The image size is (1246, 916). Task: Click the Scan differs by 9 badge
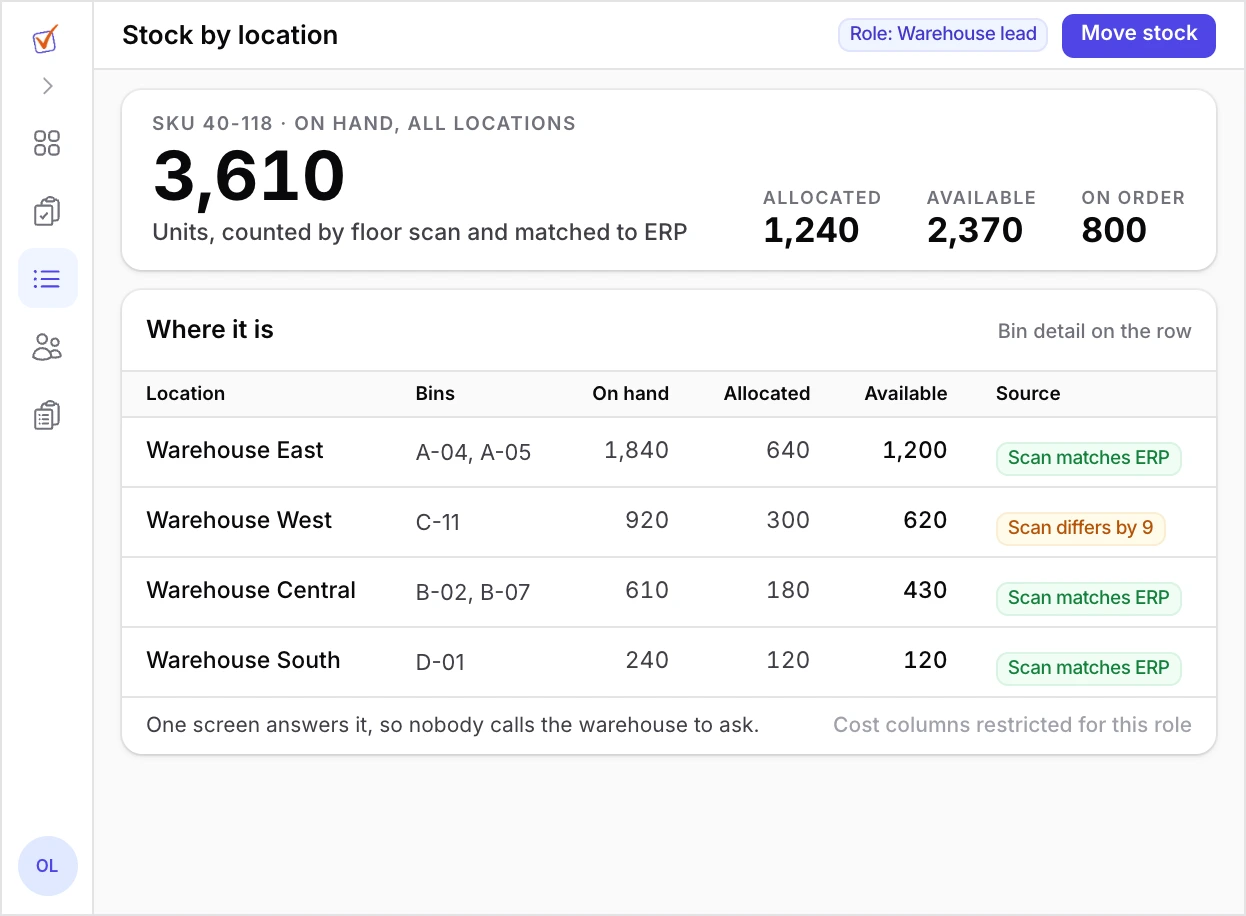1080,528
